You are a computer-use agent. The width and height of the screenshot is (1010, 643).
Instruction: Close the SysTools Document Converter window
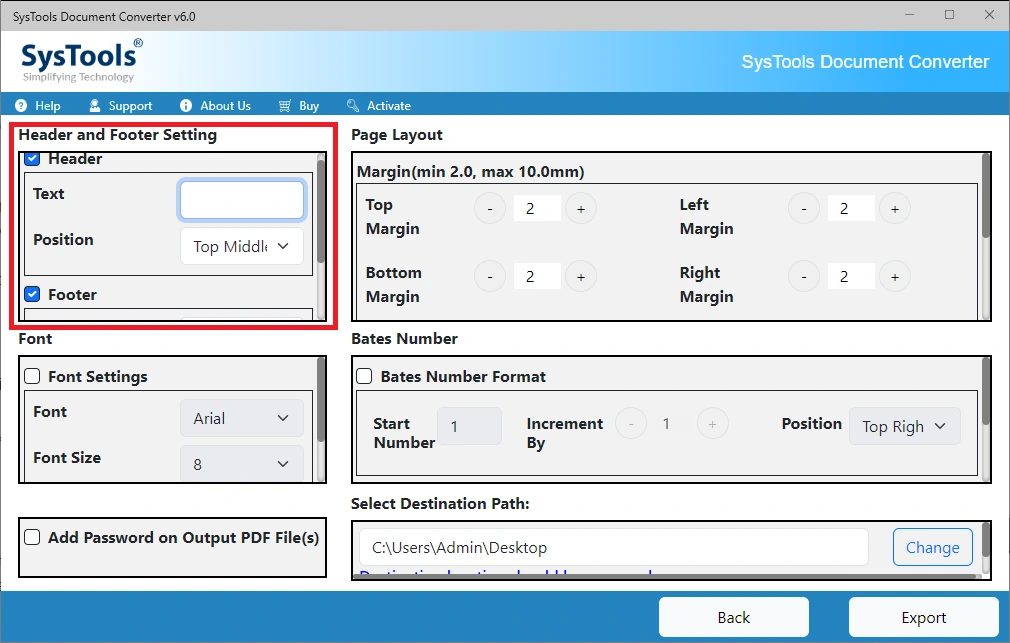(x=989, y=15)
